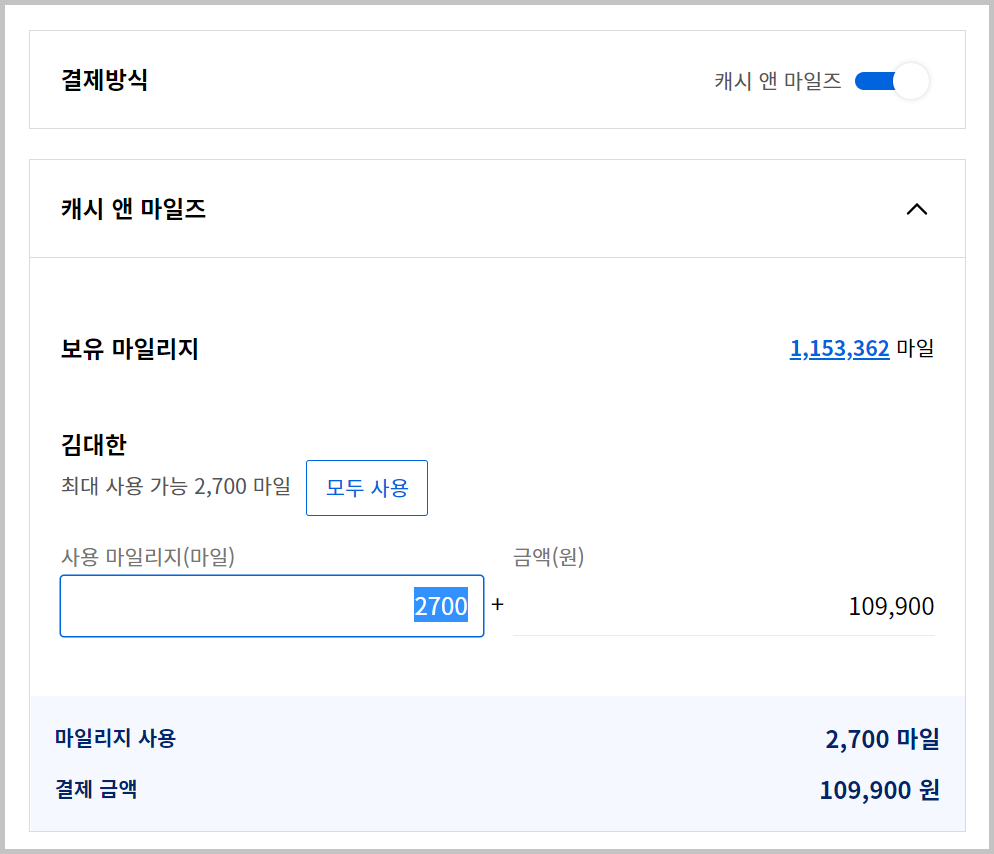Click the 109,900 원 payment total
Viewport: 994px width, 854px height.
(879, 790)
